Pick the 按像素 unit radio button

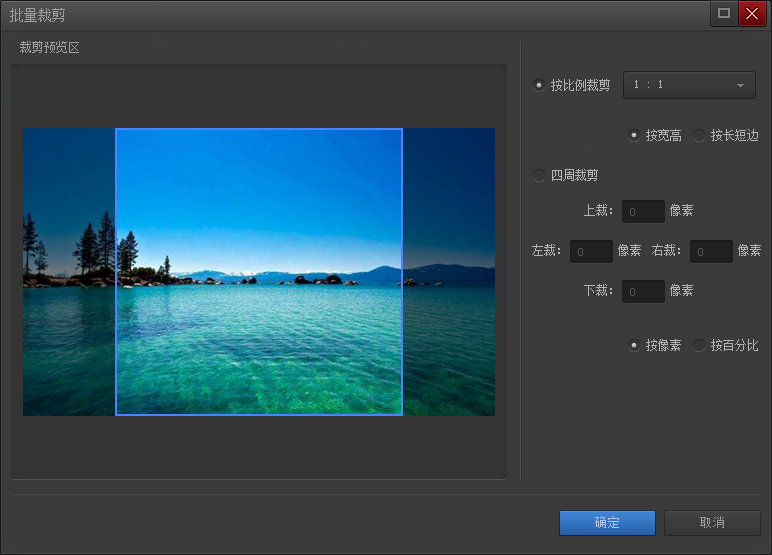(634, 346)
